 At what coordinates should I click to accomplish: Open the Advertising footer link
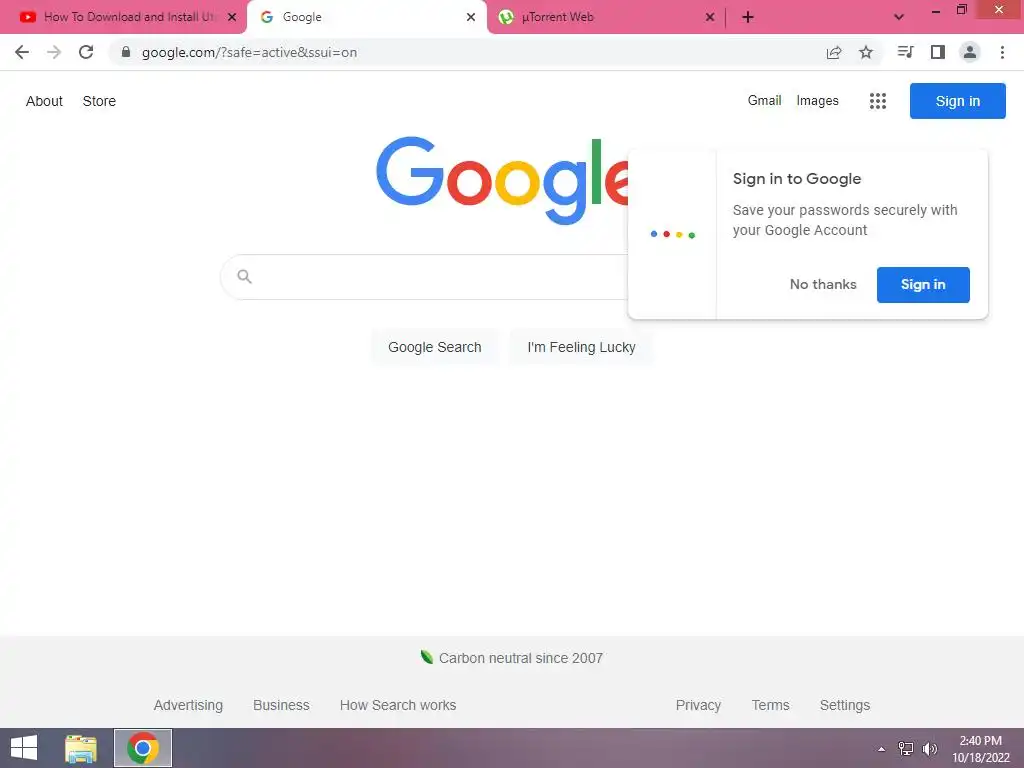tap(188, 705)
